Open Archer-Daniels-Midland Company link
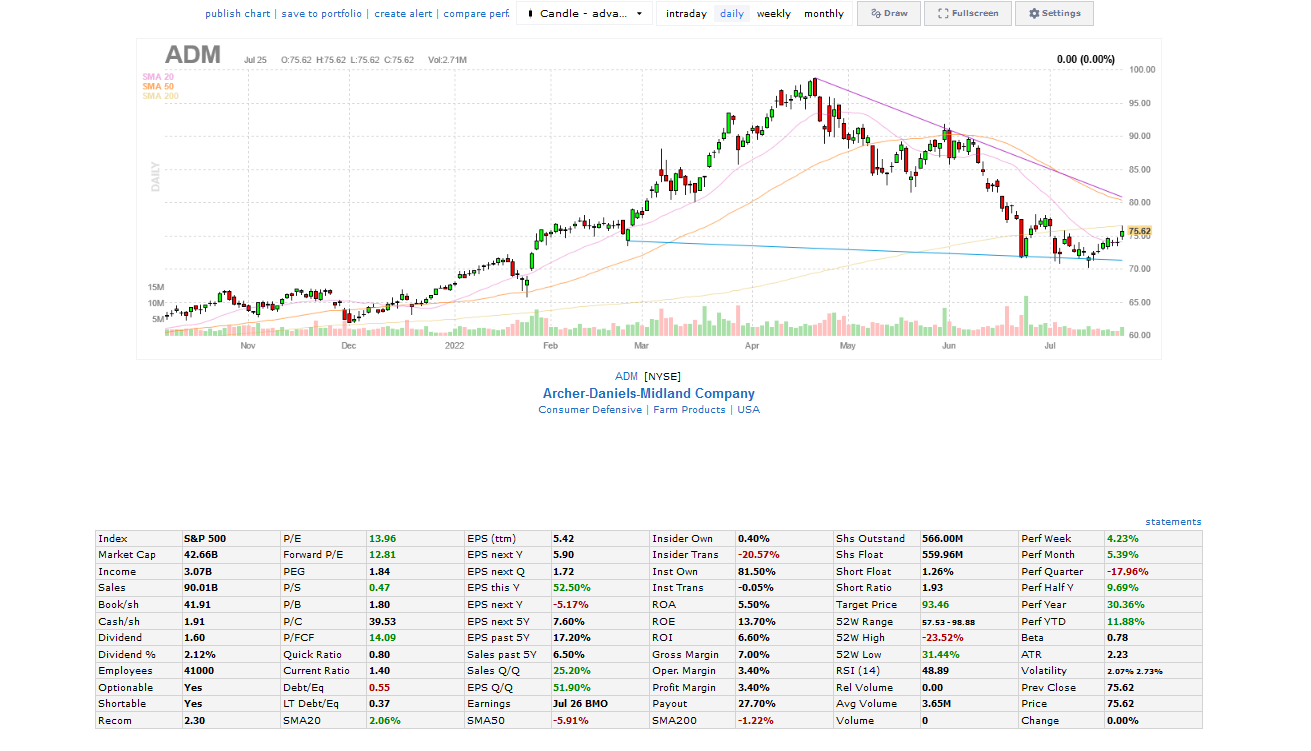1311x751 pixels. [648, 394]
